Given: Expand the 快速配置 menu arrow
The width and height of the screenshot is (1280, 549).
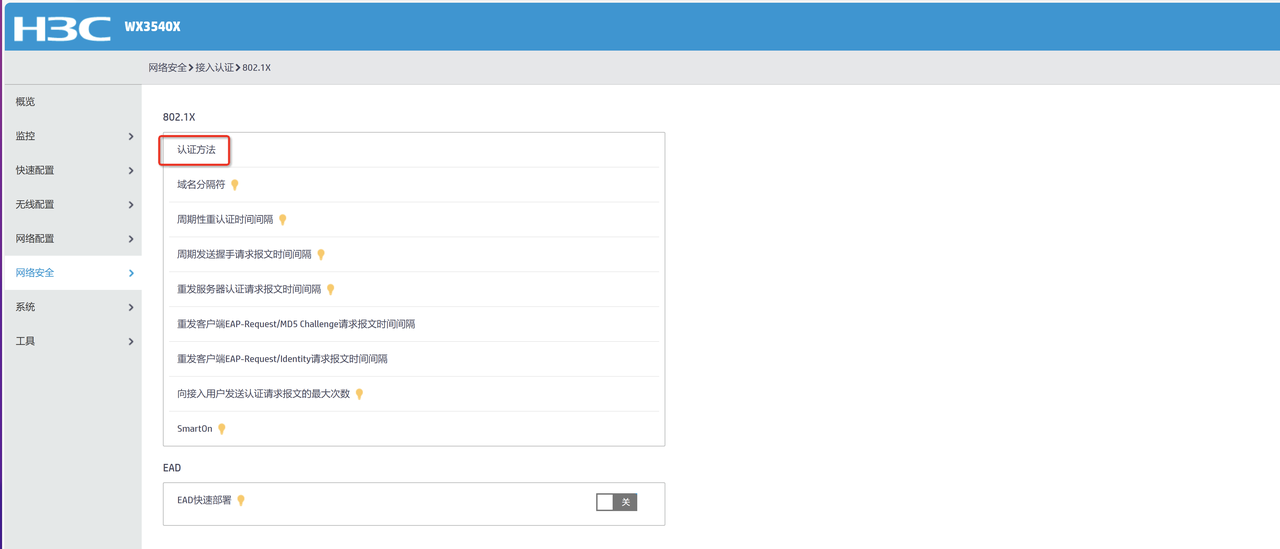Looking at the screenshot, I should click(131, 171).
